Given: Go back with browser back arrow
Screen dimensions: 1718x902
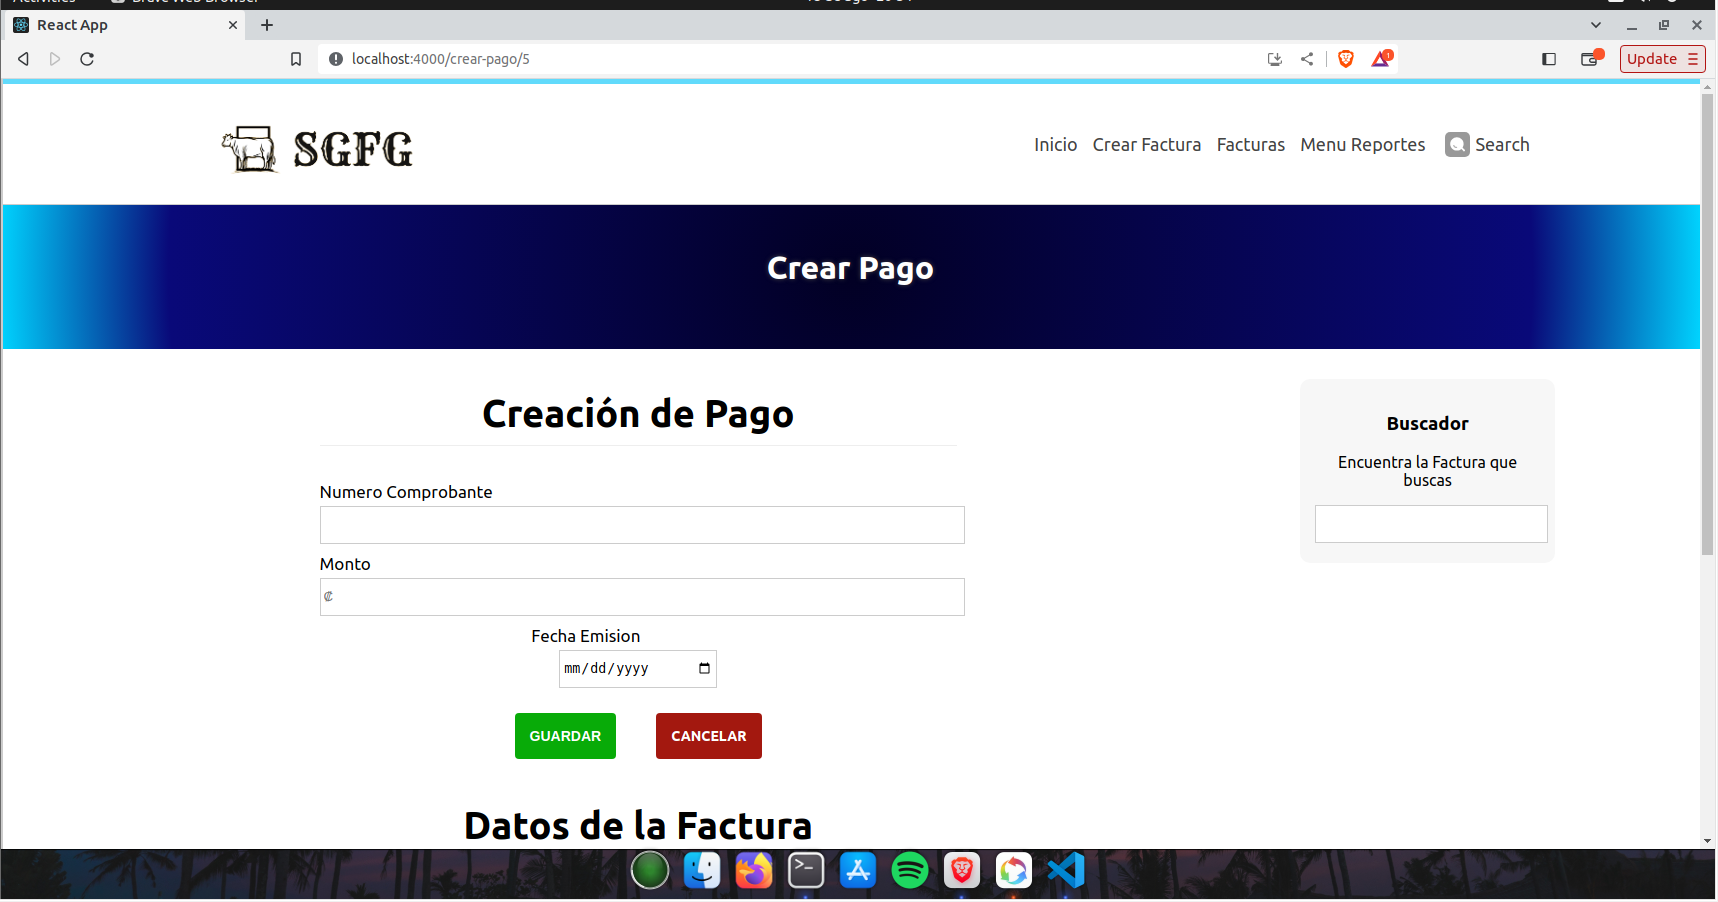Looking at the screenshot, I should 23,59.
